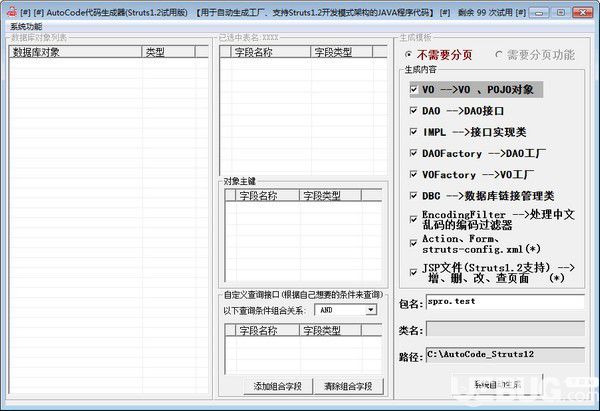Toggle the VOFactory -->VO工厂 checkbox
The width and height of the screenshot is (600, 411).
(x=413, y=175)
